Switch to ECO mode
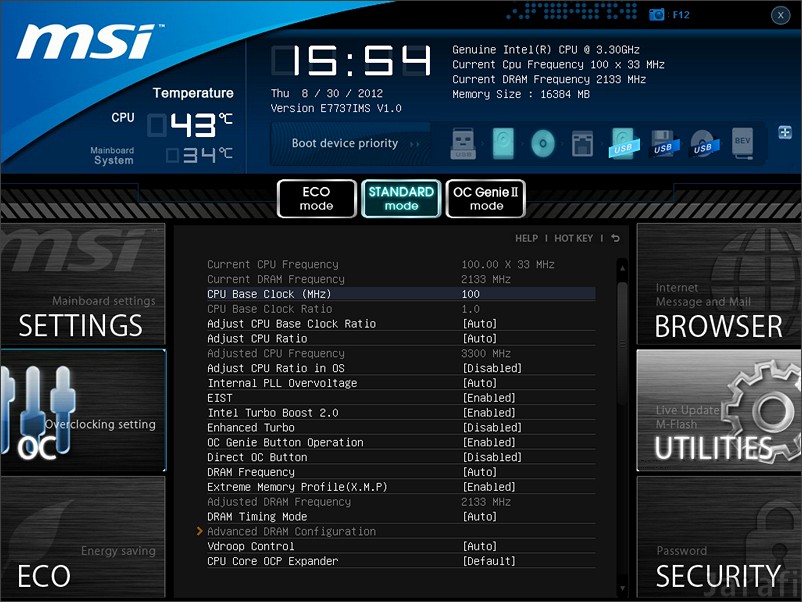This screenshot has height=602, width=802. point(317,198)
